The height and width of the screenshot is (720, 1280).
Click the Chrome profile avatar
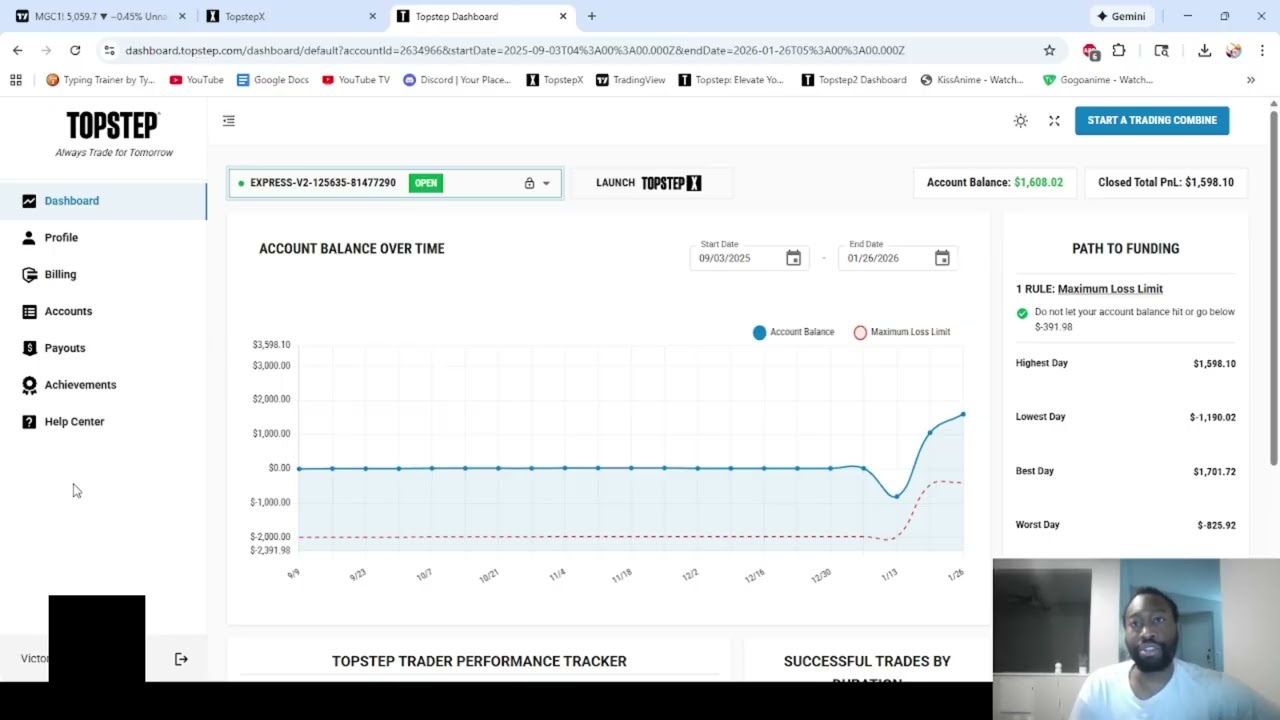click(x=1233, y=50)
